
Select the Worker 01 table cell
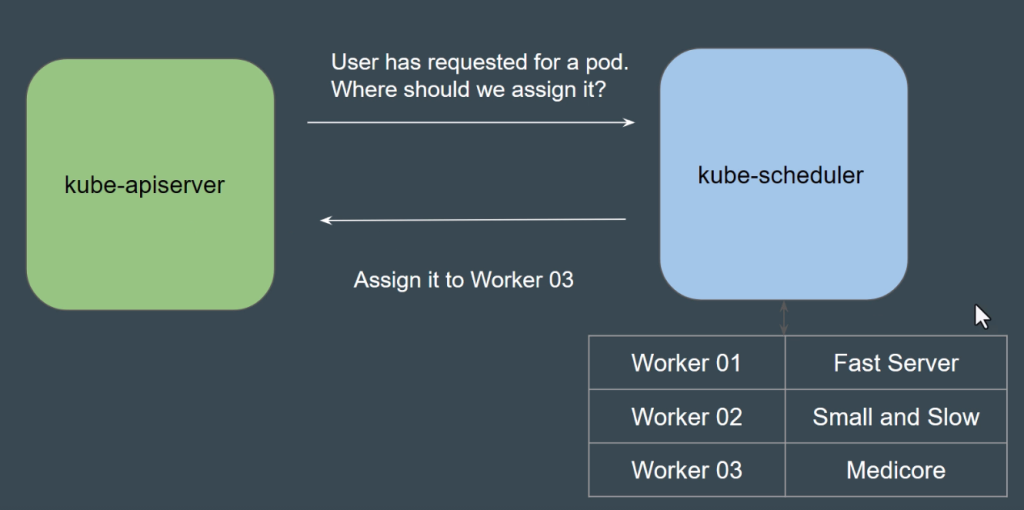[x=686, y=363]
